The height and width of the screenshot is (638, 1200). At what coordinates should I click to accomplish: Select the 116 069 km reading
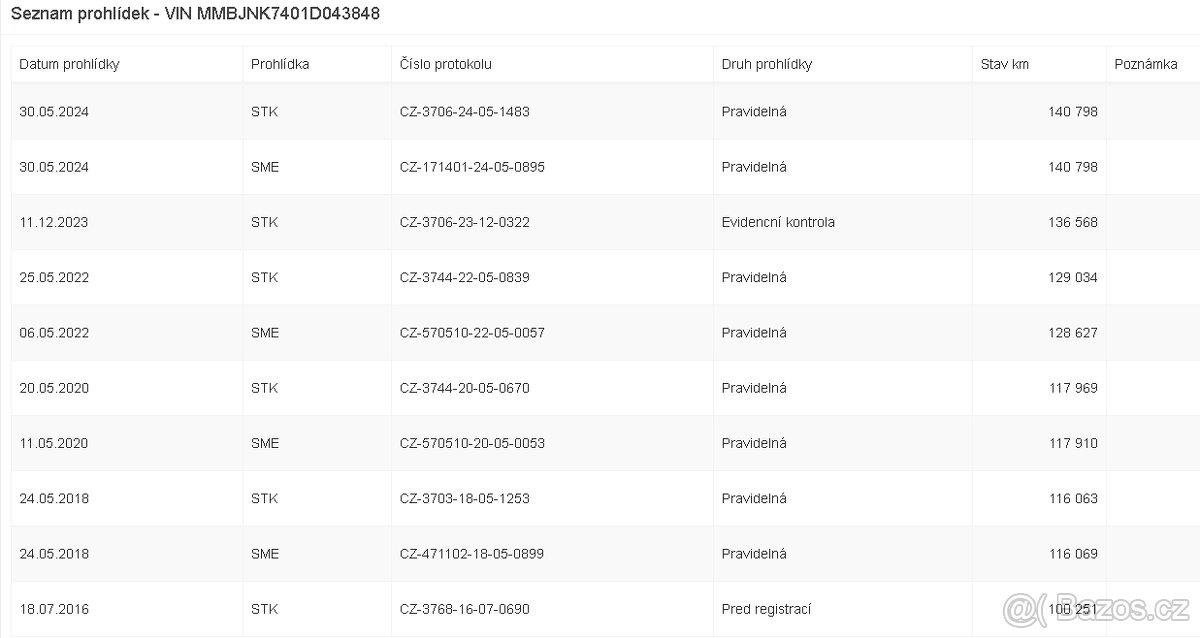point(1072,553)
